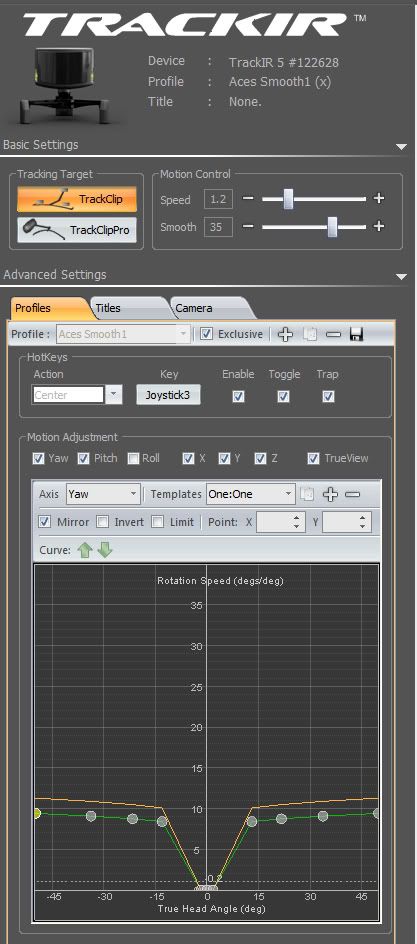
Task: Uncheck the hotkey Enable checkbox
Action: 239,396
